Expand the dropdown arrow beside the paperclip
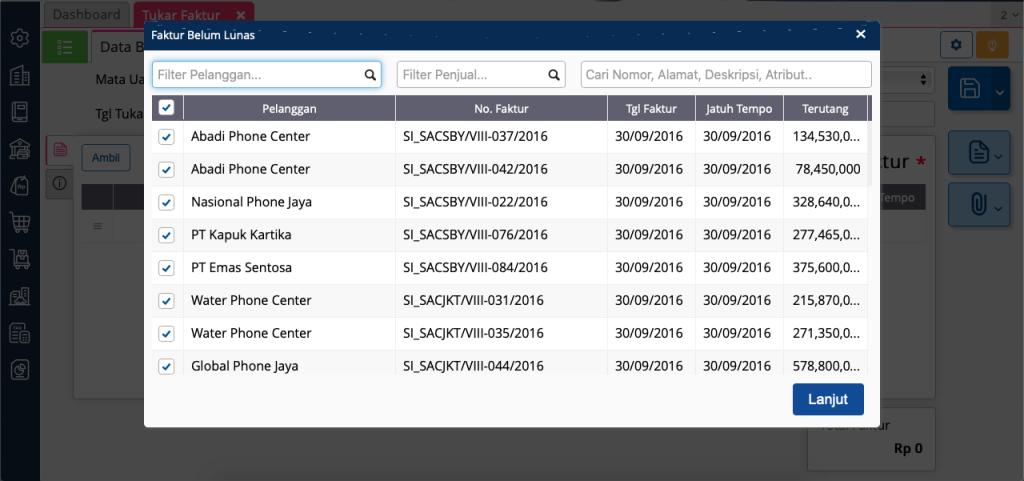Screen dimensions: 1024x481 [998, 206]
